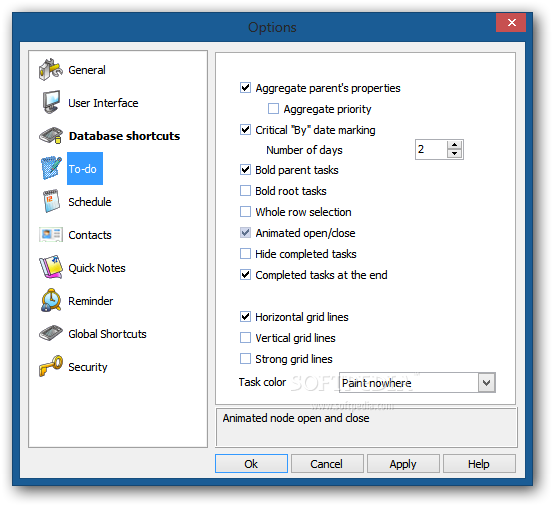Open Quick Notes options
Screen dimensions: 553x506
point(97,268)
